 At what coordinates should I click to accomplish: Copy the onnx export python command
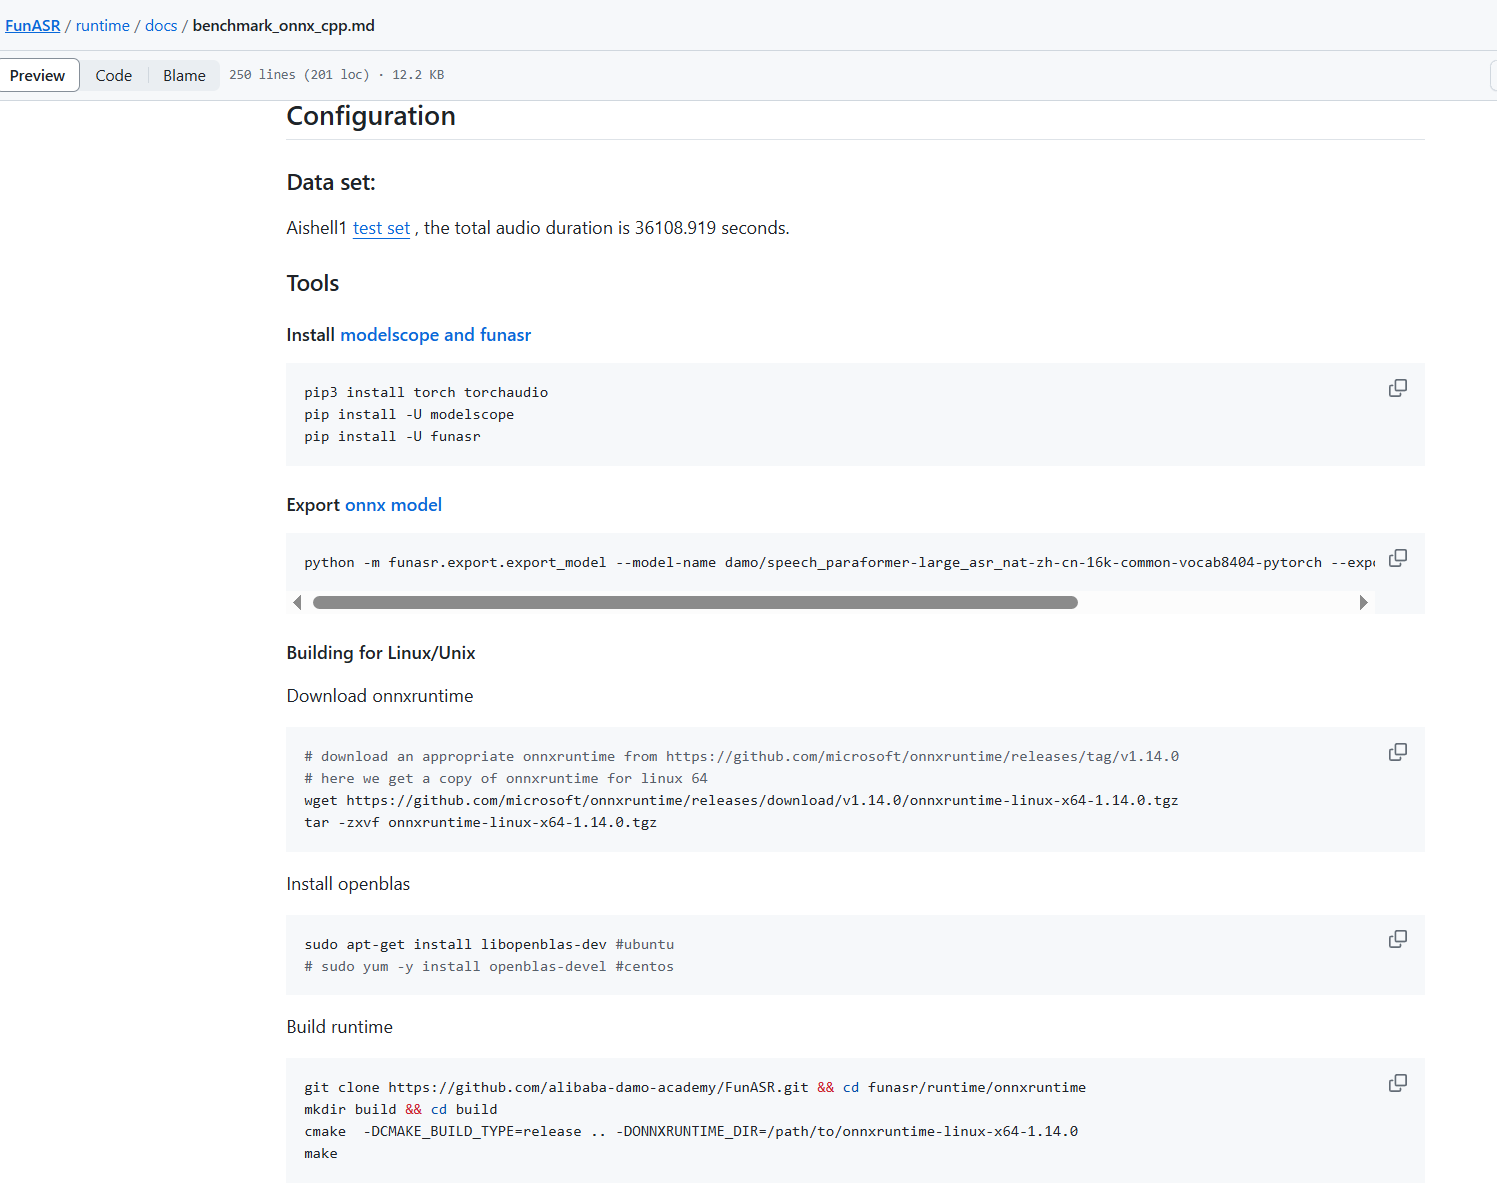(x=1397, y=558)
